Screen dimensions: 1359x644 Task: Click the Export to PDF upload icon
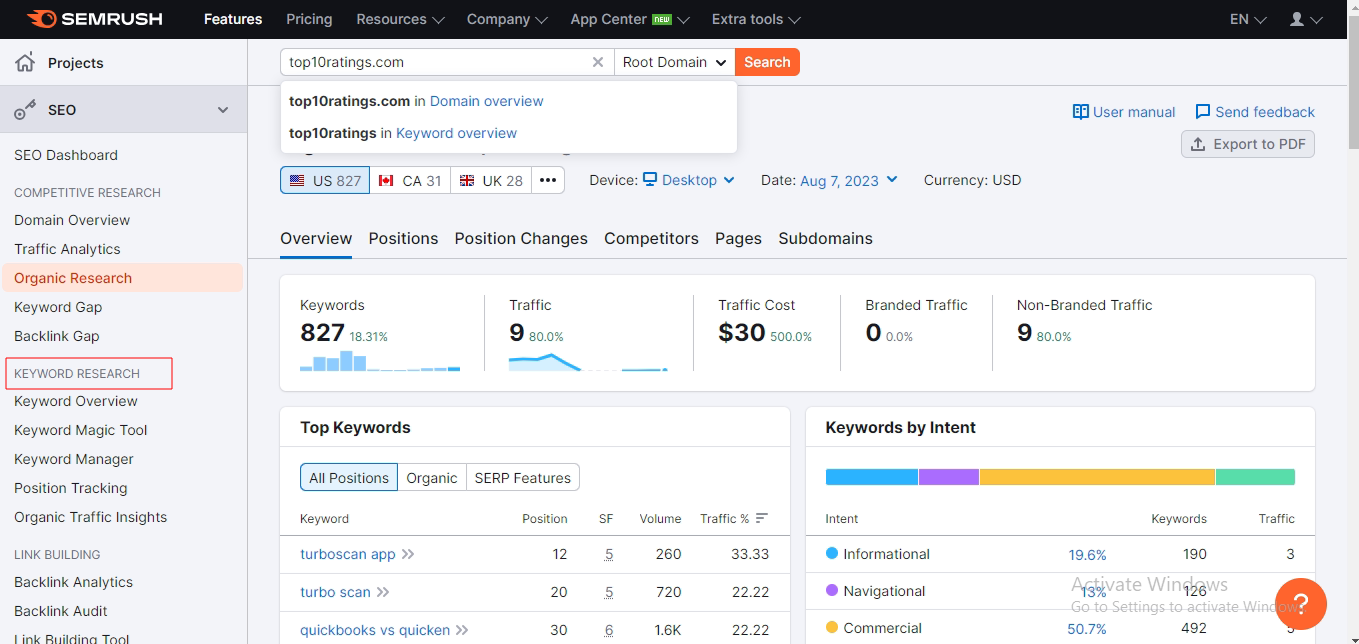pos(1198,144)
